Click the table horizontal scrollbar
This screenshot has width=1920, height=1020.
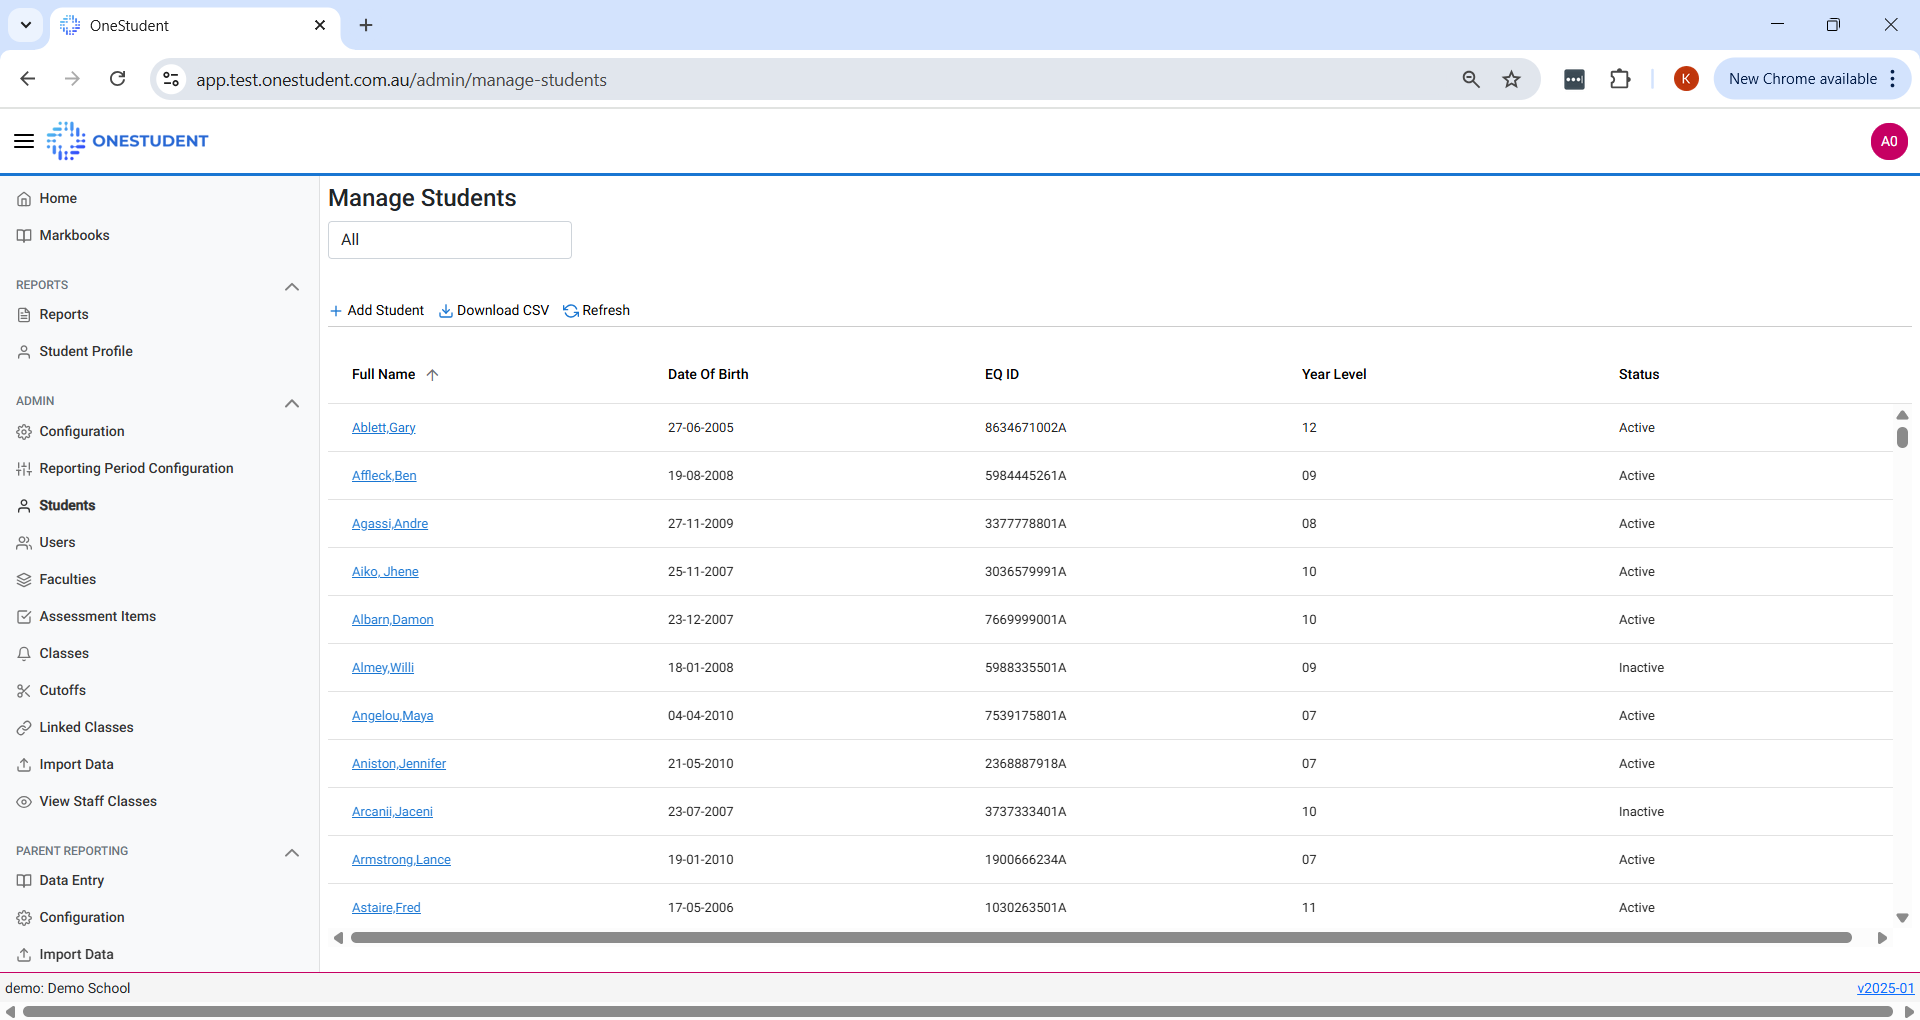click(x=1100, y=938)
